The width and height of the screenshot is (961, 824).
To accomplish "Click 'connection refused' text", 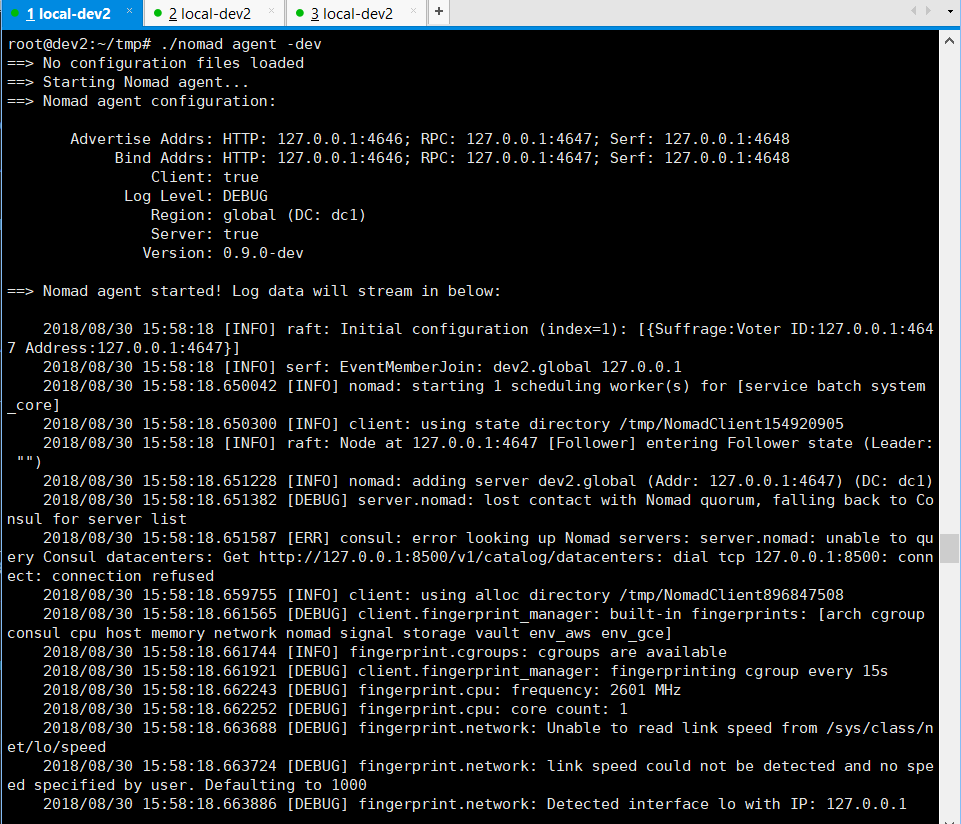I will coord(133,576).
